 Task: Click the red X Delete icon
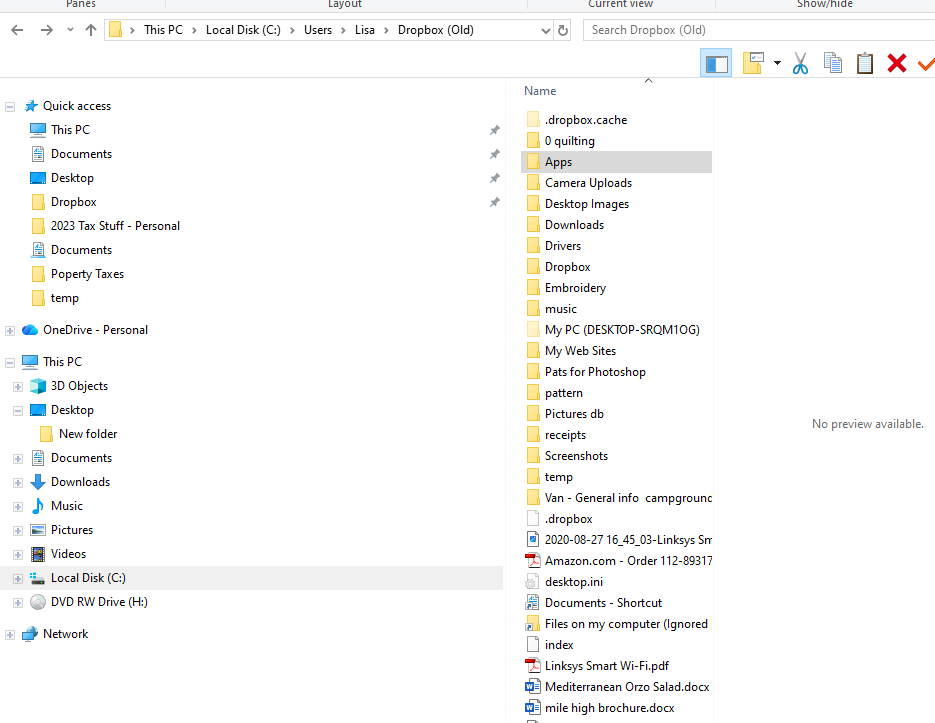click(897, 64)
